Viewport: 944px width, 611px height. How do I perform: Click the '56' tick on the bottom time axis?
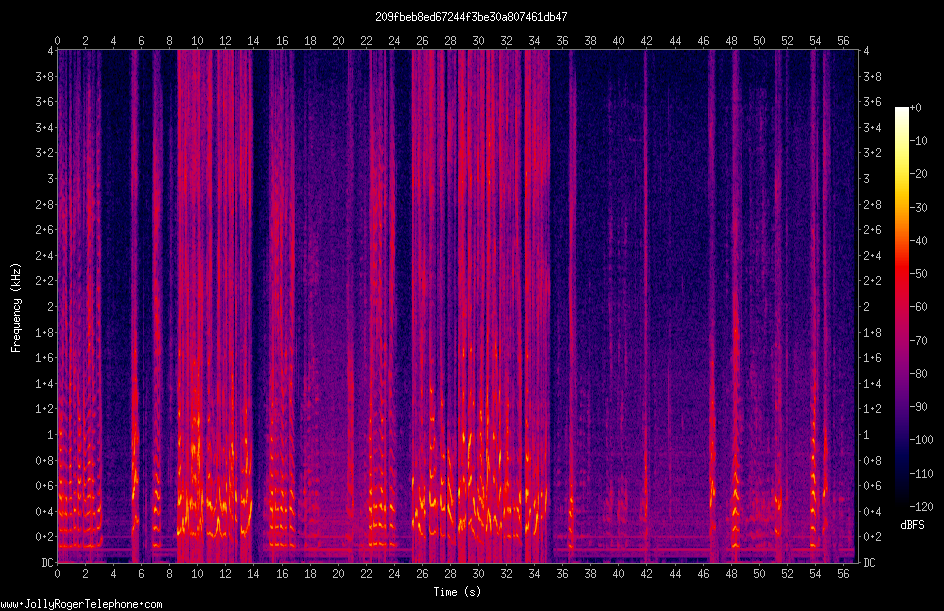(843, 574)
